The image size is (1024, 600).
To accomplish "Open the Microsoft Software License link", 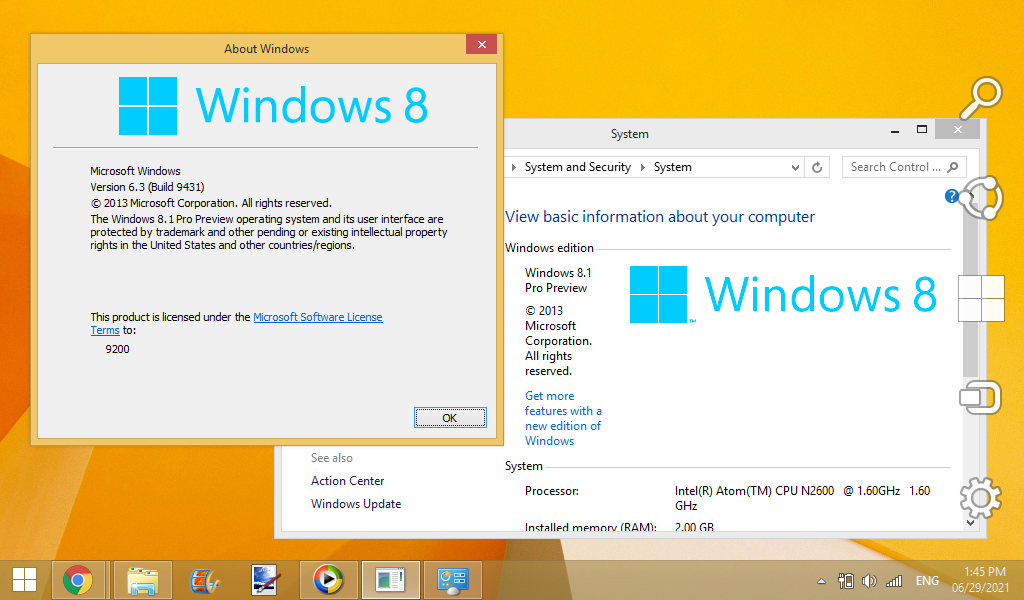I will click(x=317, y=317).
